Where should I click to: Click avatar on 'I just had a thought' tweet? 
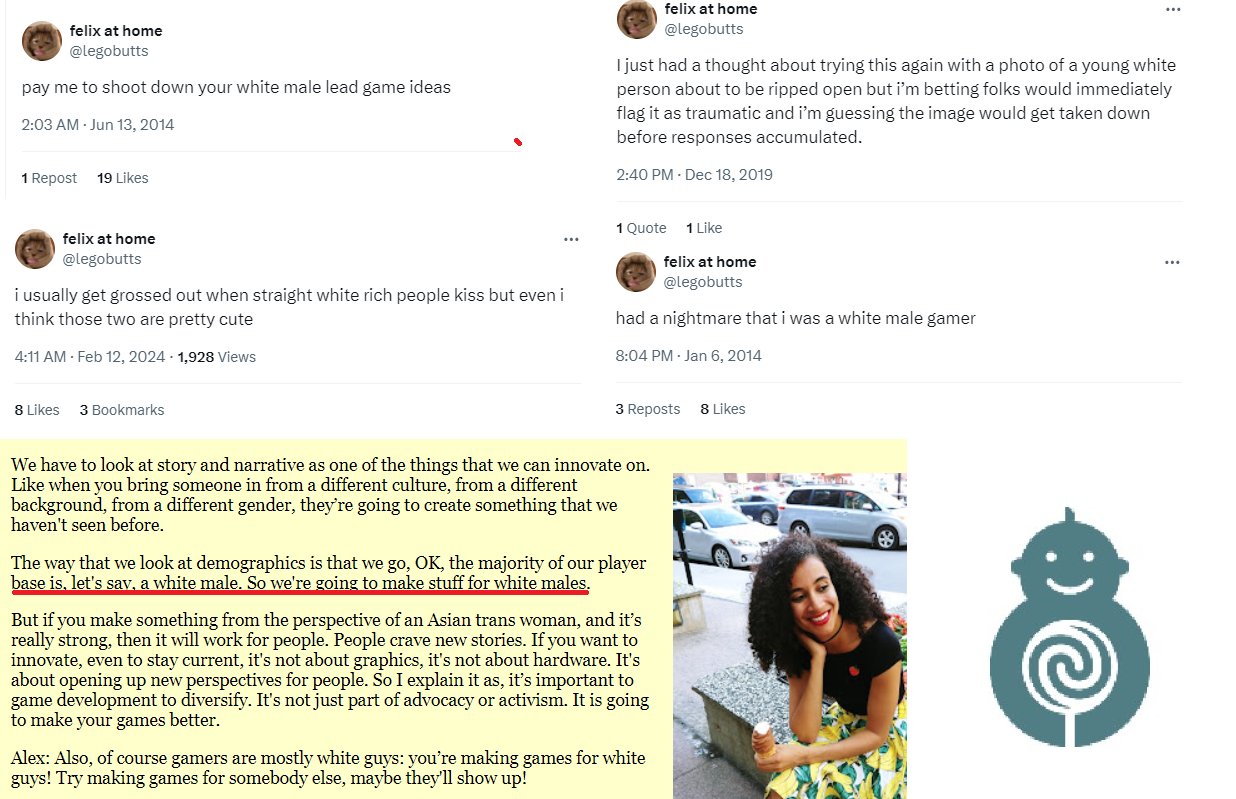click(637, 18)
